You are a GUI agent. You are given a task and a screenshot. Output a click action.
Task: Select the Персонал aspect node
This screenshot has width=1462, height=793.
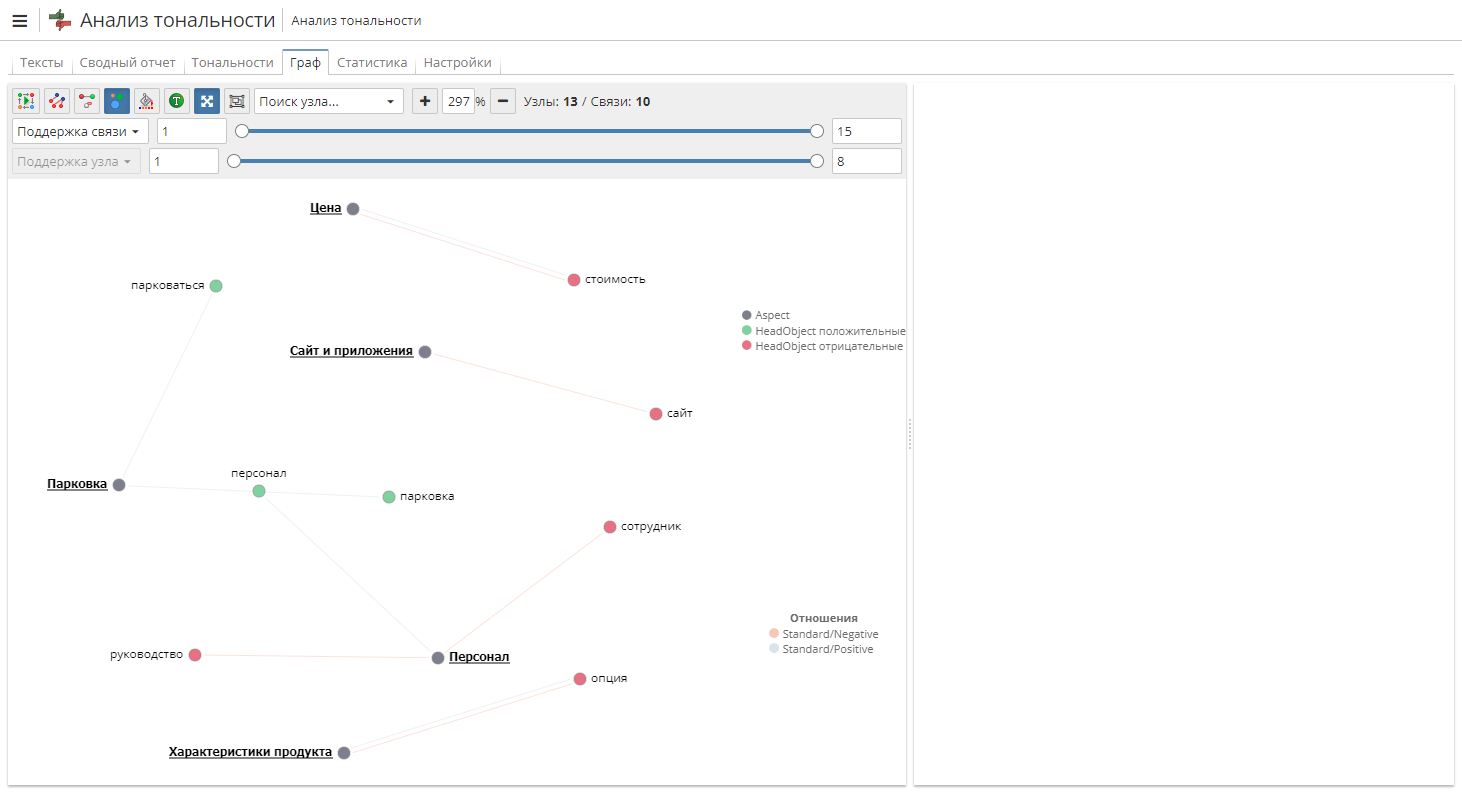point(438,658)
